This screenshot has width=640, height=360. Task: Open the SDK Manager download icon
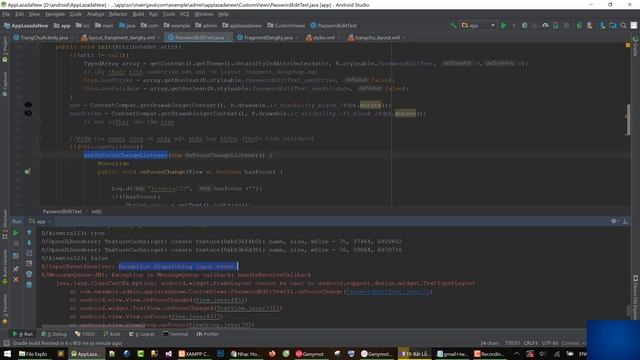(x=602, y=25)
